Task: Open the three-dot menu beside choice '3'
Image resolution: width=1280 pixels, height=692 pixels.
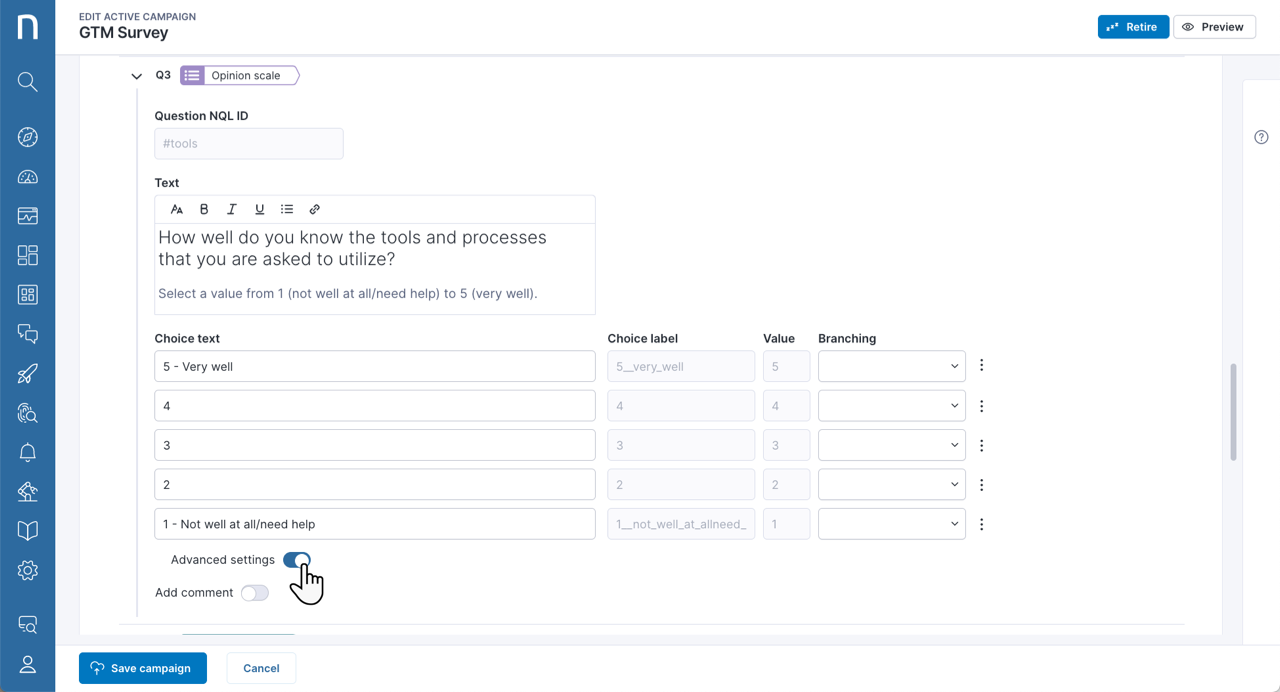Action: (981, 444)
